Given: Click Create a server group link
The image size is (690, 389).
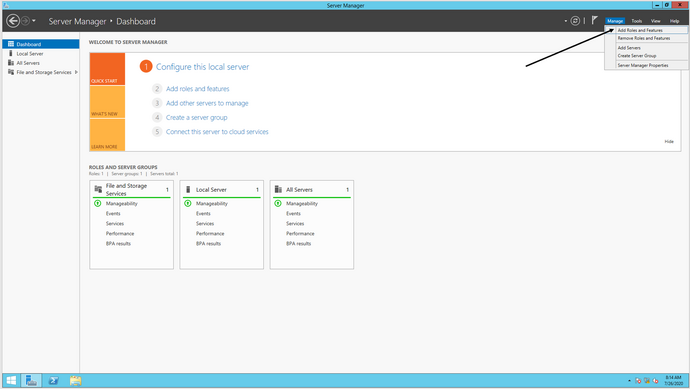Looking at the screenshot, I should (196, 117).
